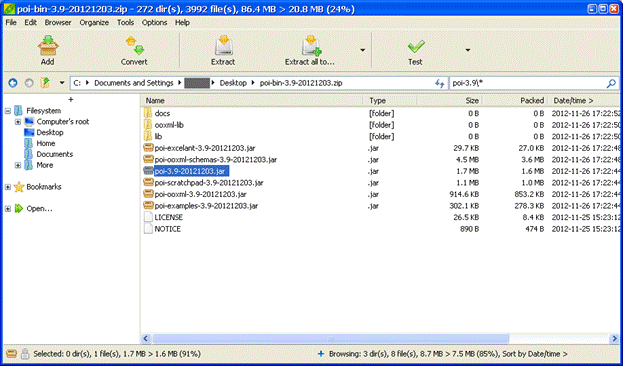Click poi-excelant-3.9-20121203.jar archive icon
Viewport: 623px width, 366px height.
tap(148, 148)
